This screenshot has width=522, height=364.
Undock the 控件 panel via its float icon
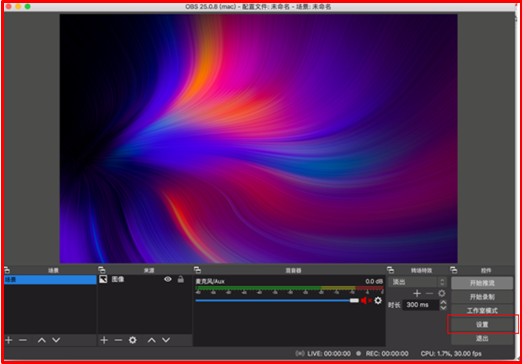[x=454, y=270]
